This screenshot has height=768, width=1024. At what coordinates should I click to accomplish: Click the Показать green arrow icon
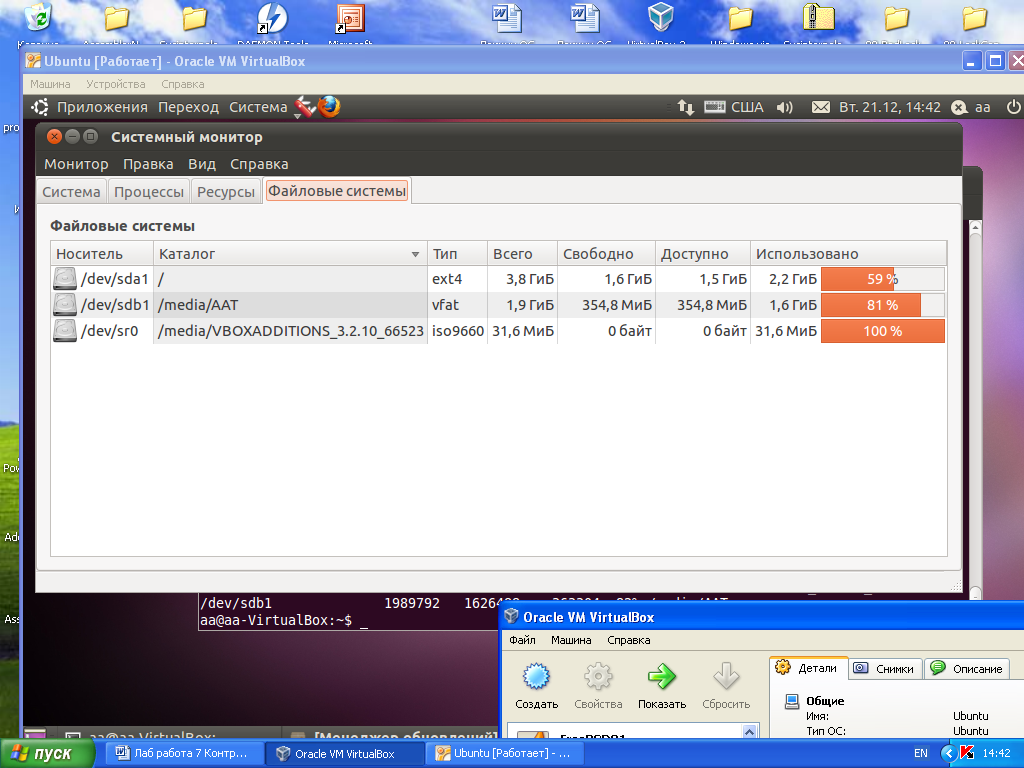click(x=662, y=677)
